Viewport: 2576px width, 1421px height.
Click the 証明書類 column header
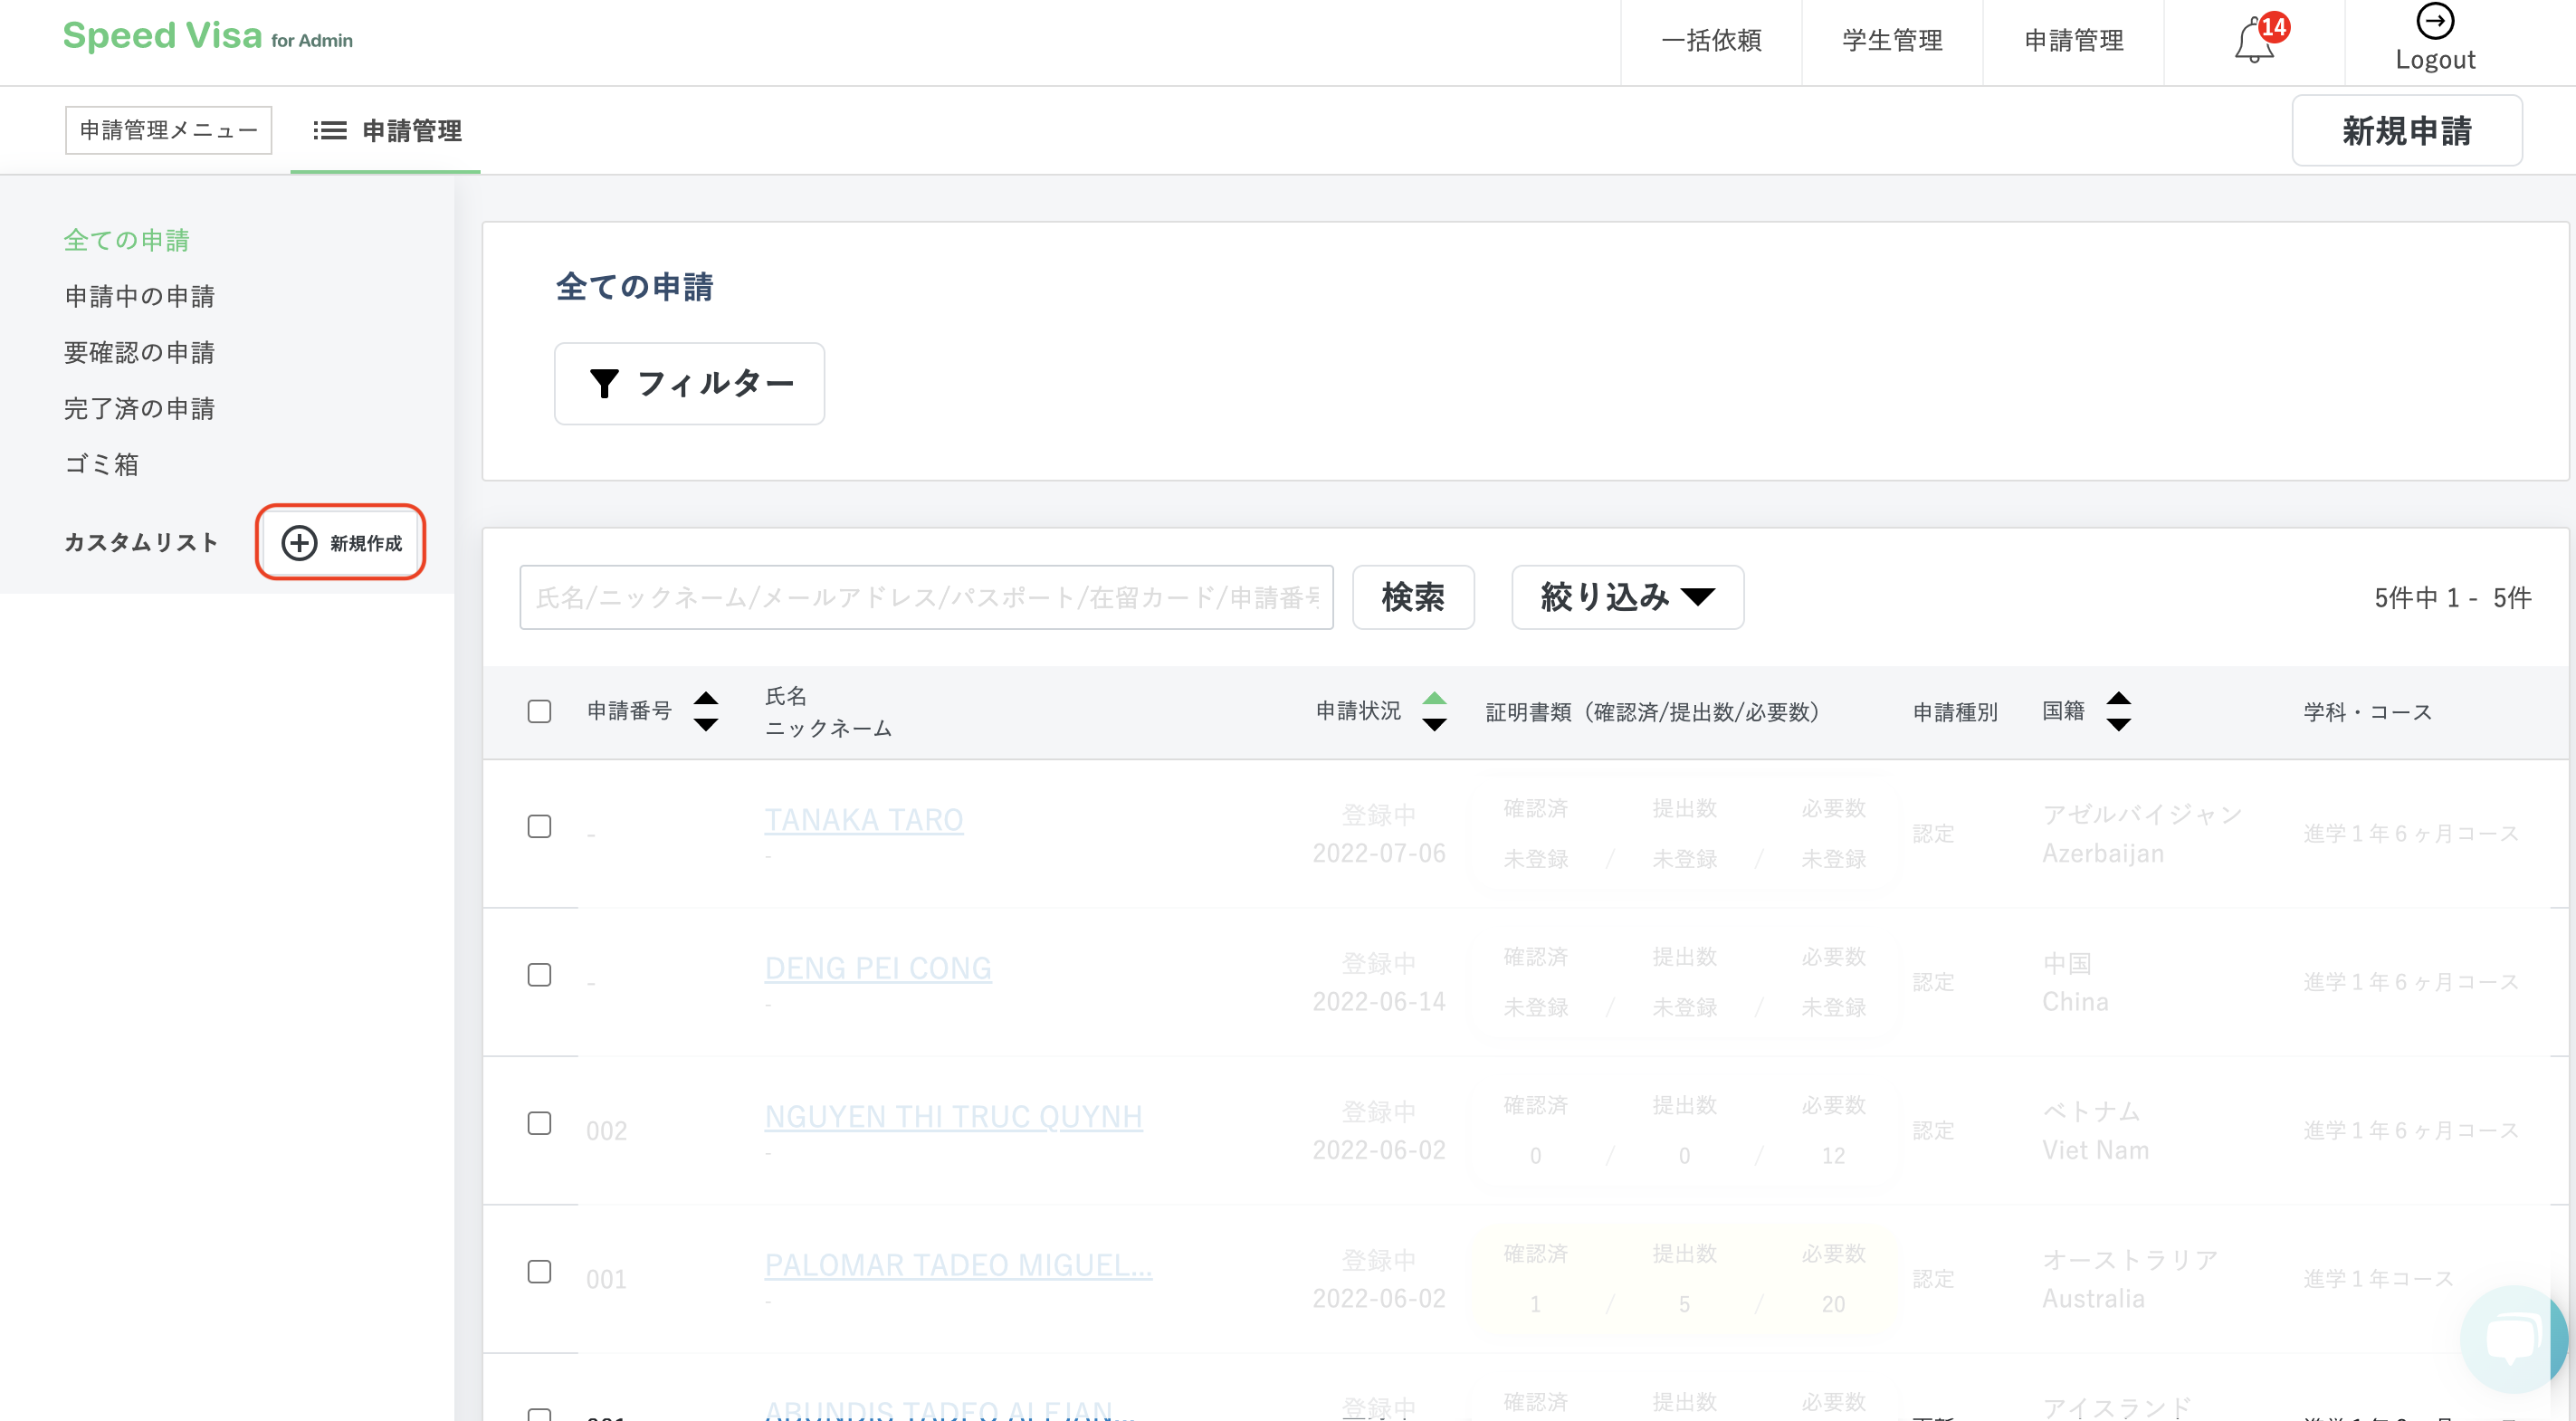[1652, 712]
